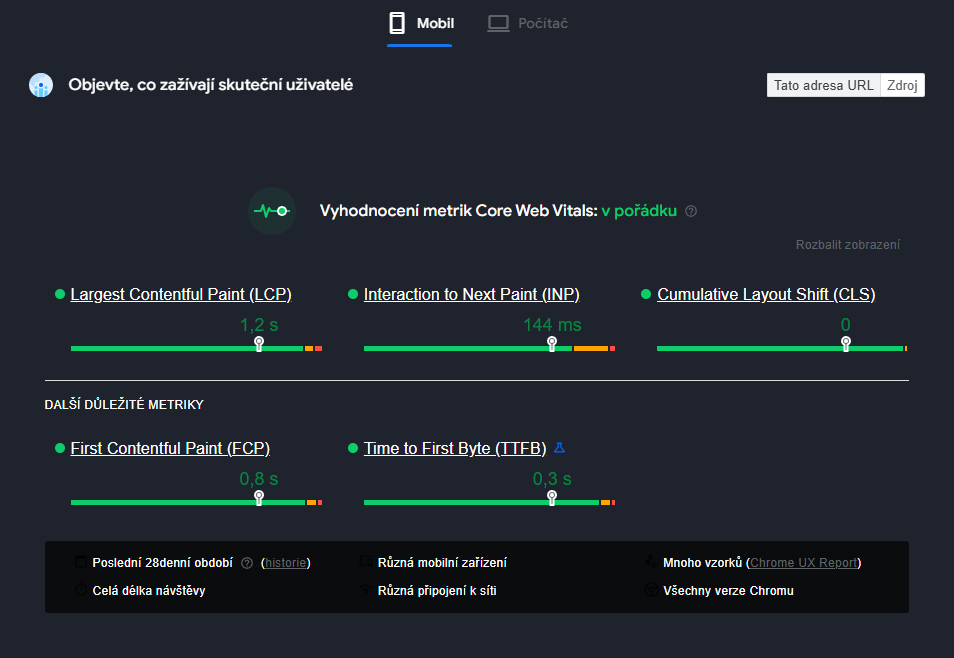Open the First Contentful Paint (FCP) link

tap(170, 448)
